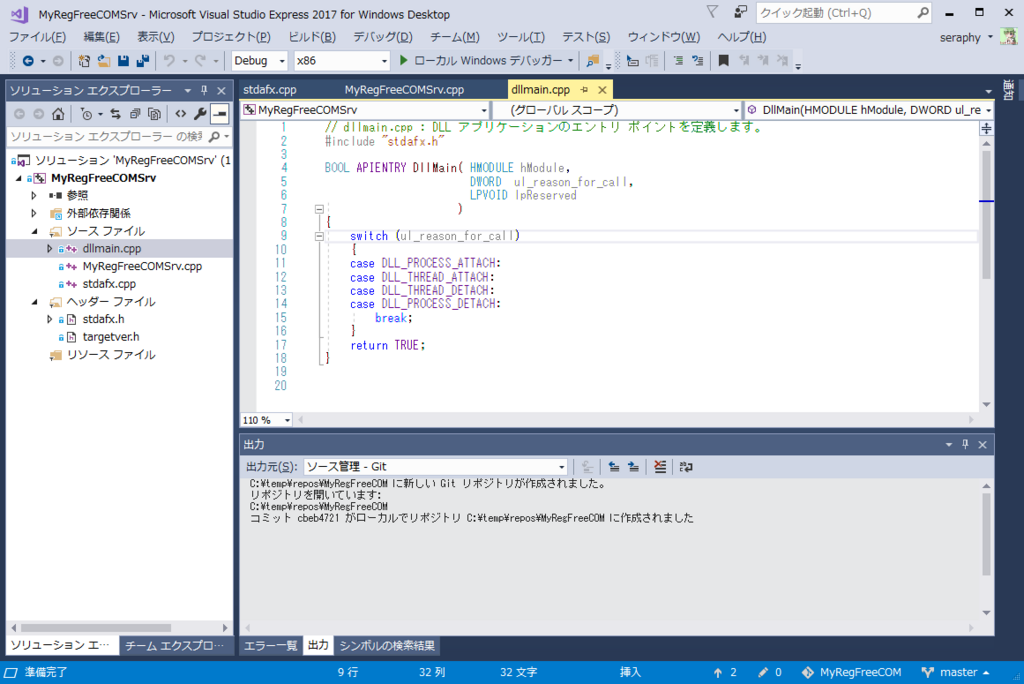Click the Save toolbar icon
1024x684 pixels.
(123, 61)
